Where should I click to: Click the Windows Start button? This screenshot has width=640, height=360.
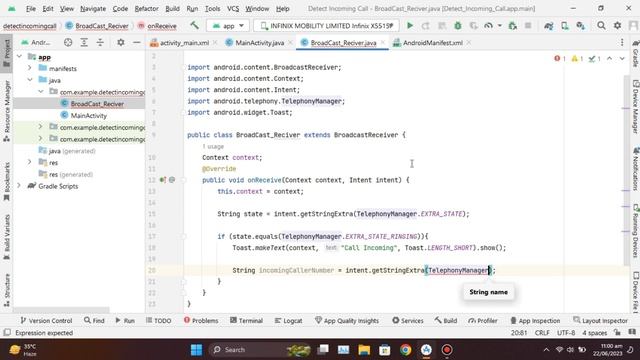(x=196, y=350)
